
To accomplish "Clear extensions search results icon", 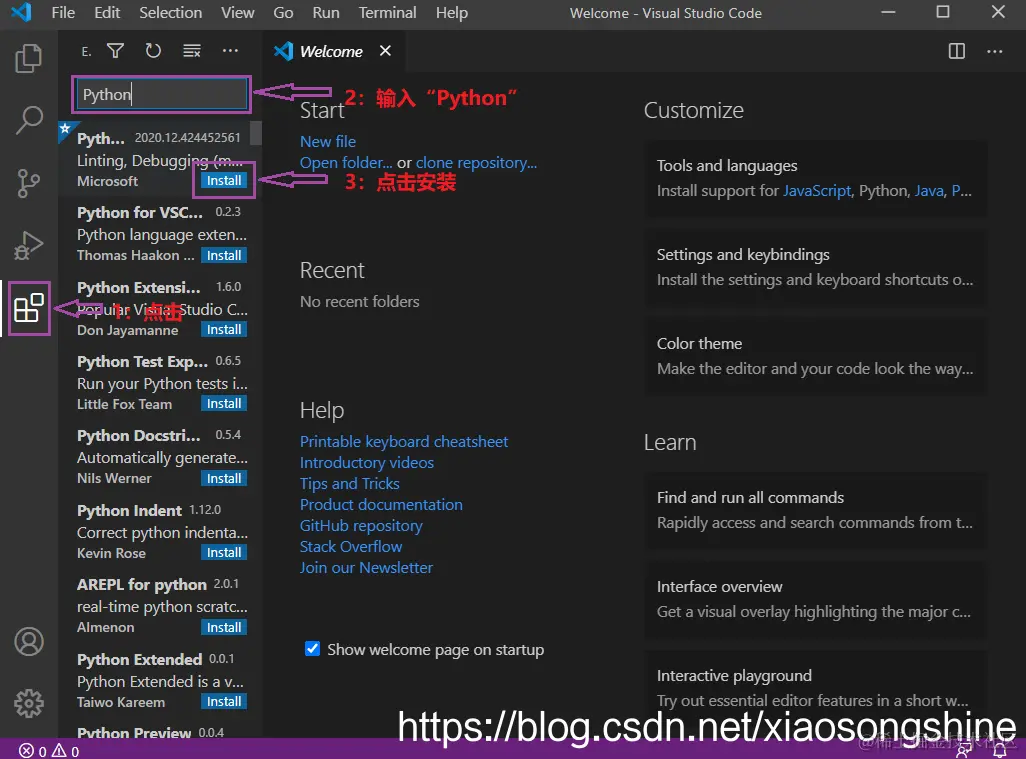I will tap(192, 50).
